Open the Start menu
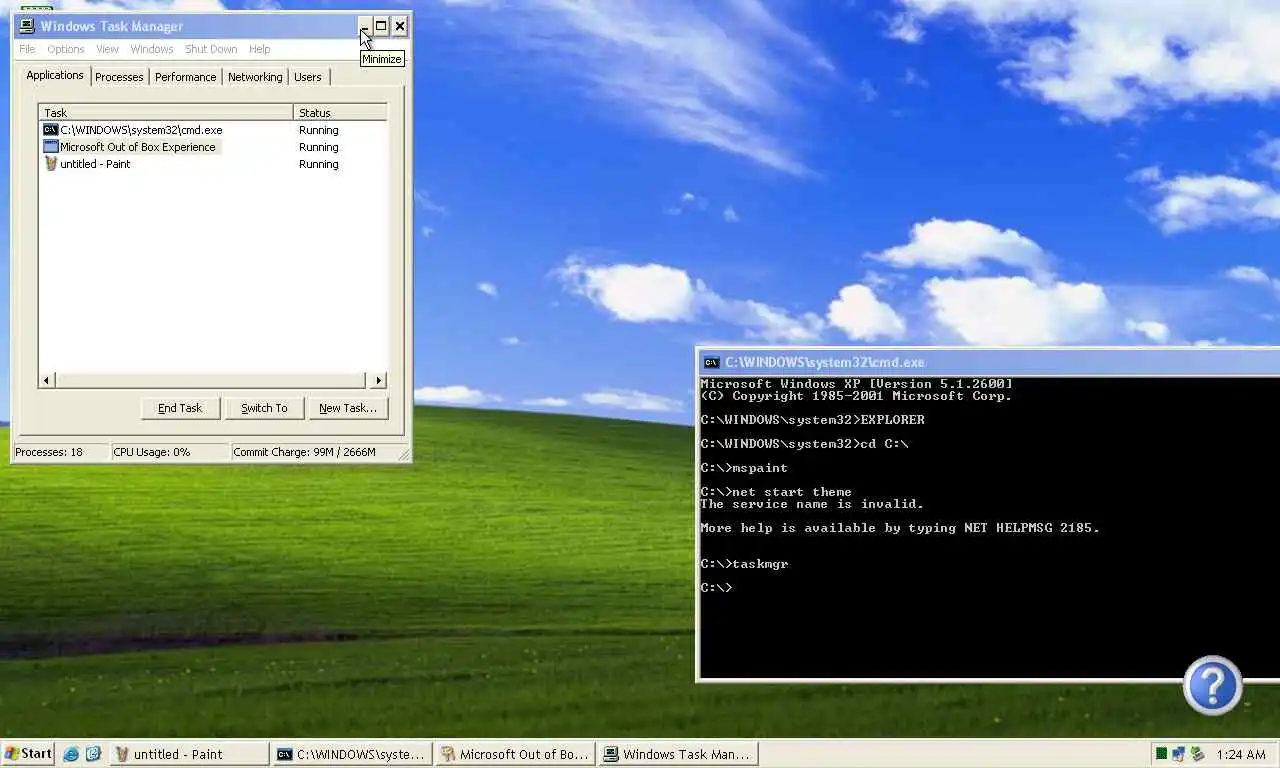 (x=28, y=754)
